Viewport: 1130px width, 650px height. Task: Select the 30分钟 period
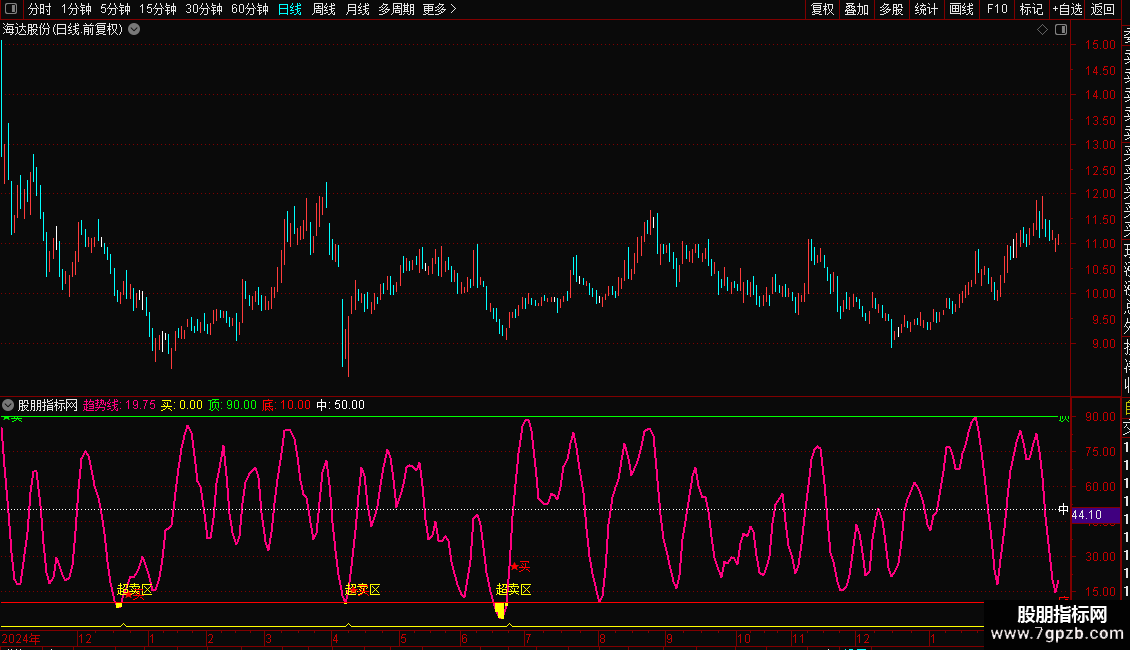(x=204, y=9)
